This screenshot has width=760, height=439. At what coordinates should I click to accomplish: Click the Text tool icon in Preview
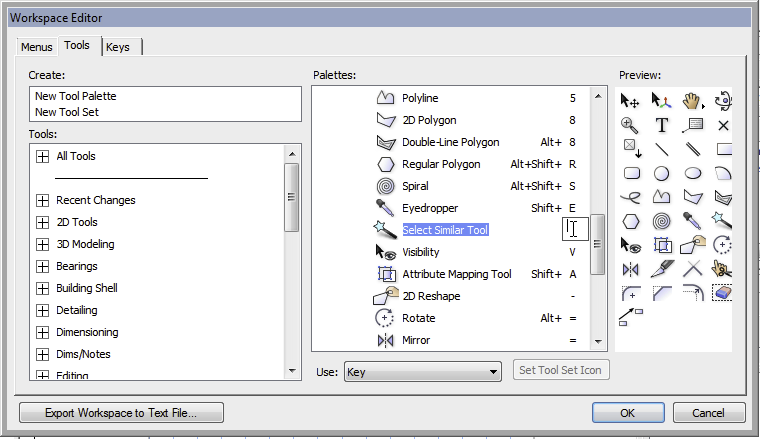point(662,125)
